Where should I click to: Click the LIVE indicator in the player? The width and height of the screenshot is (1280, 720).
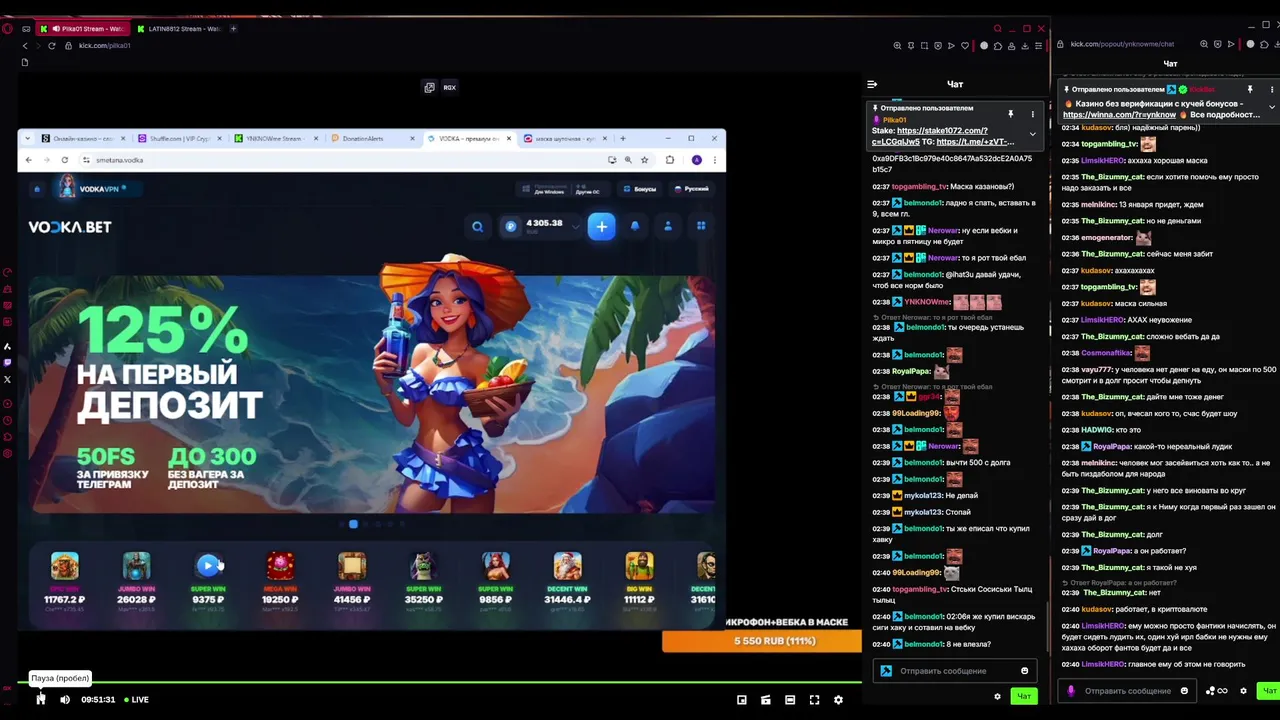tap(136, 700)
